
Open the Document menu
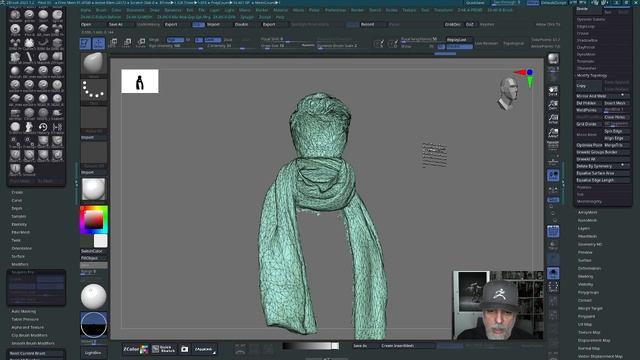coord(135,10)
